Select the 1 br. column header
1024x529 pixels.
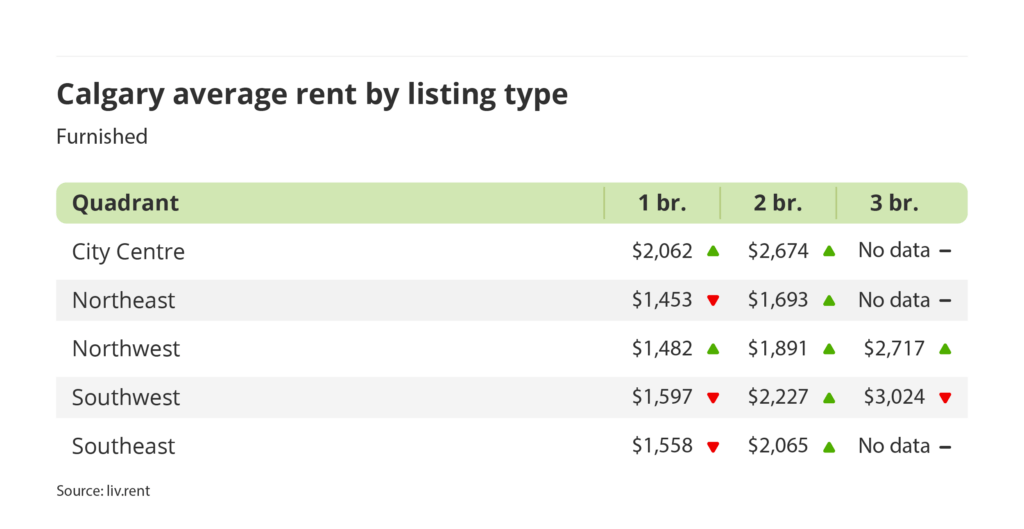[662, 203]
